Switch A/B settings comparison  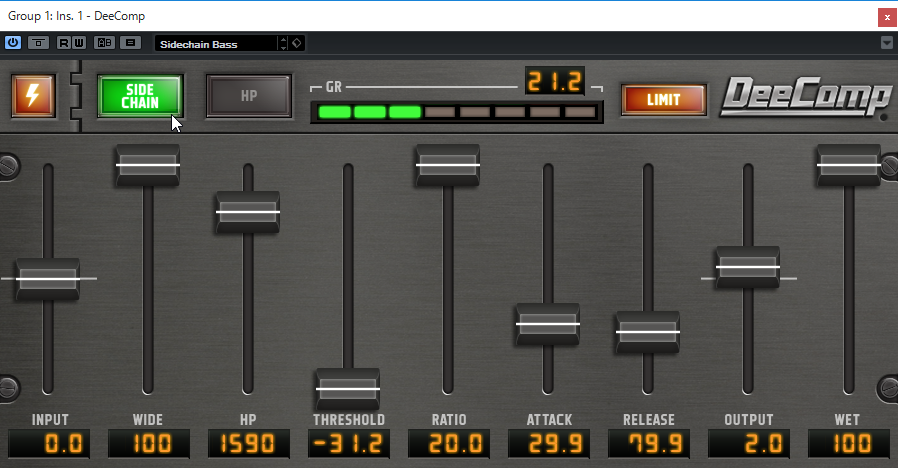(104, 43)
